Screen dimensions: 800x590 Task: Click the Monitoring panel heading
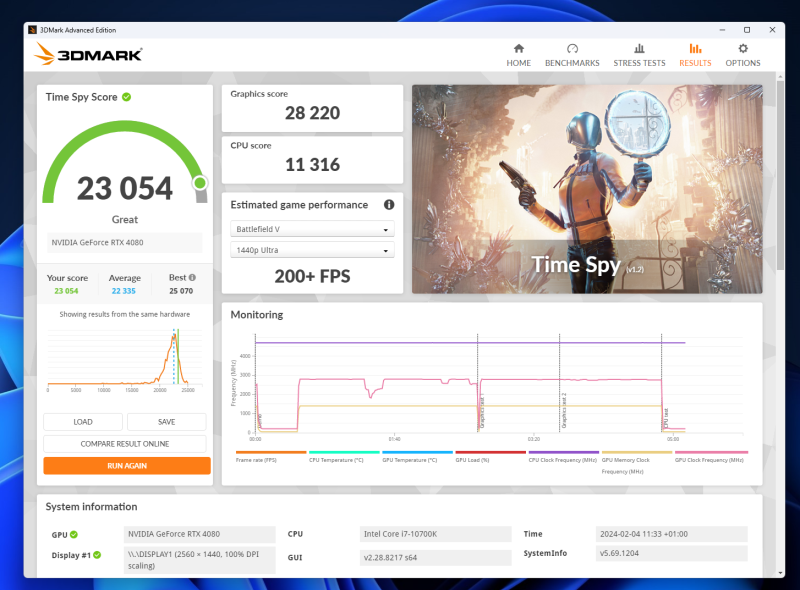(x=257, y=315)
